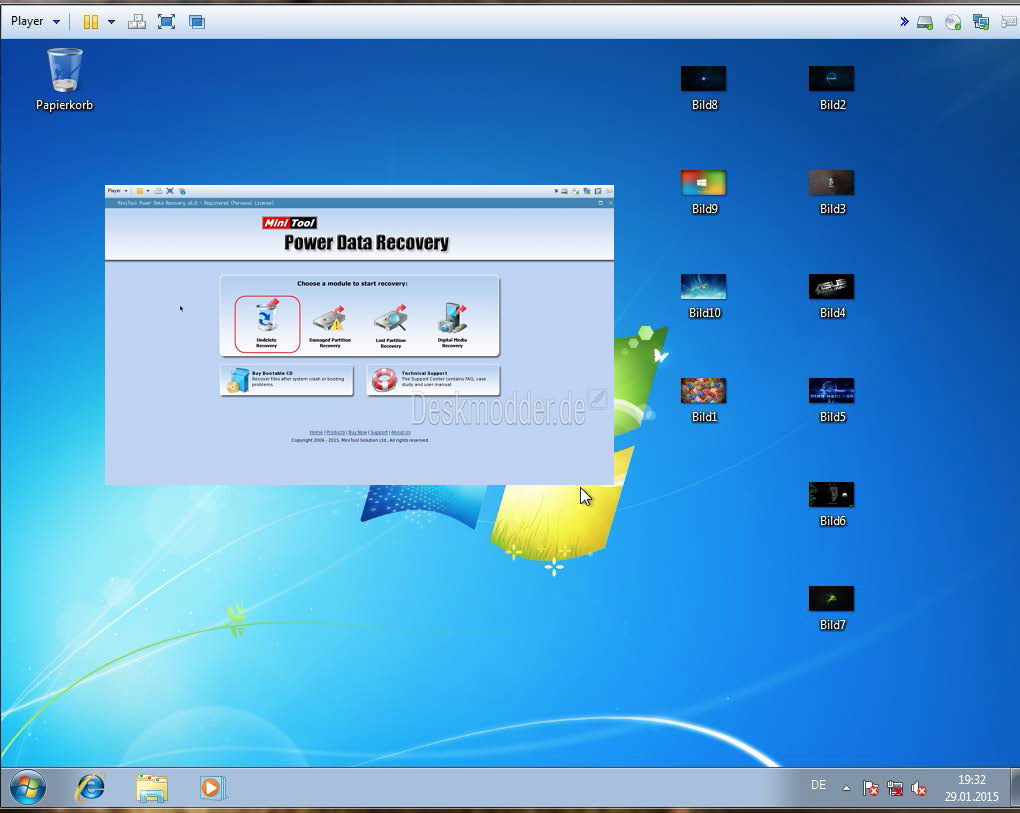Open Windows Explorer from the taskbar
This screenshot has height=813, width=1020.
point(152,788)
